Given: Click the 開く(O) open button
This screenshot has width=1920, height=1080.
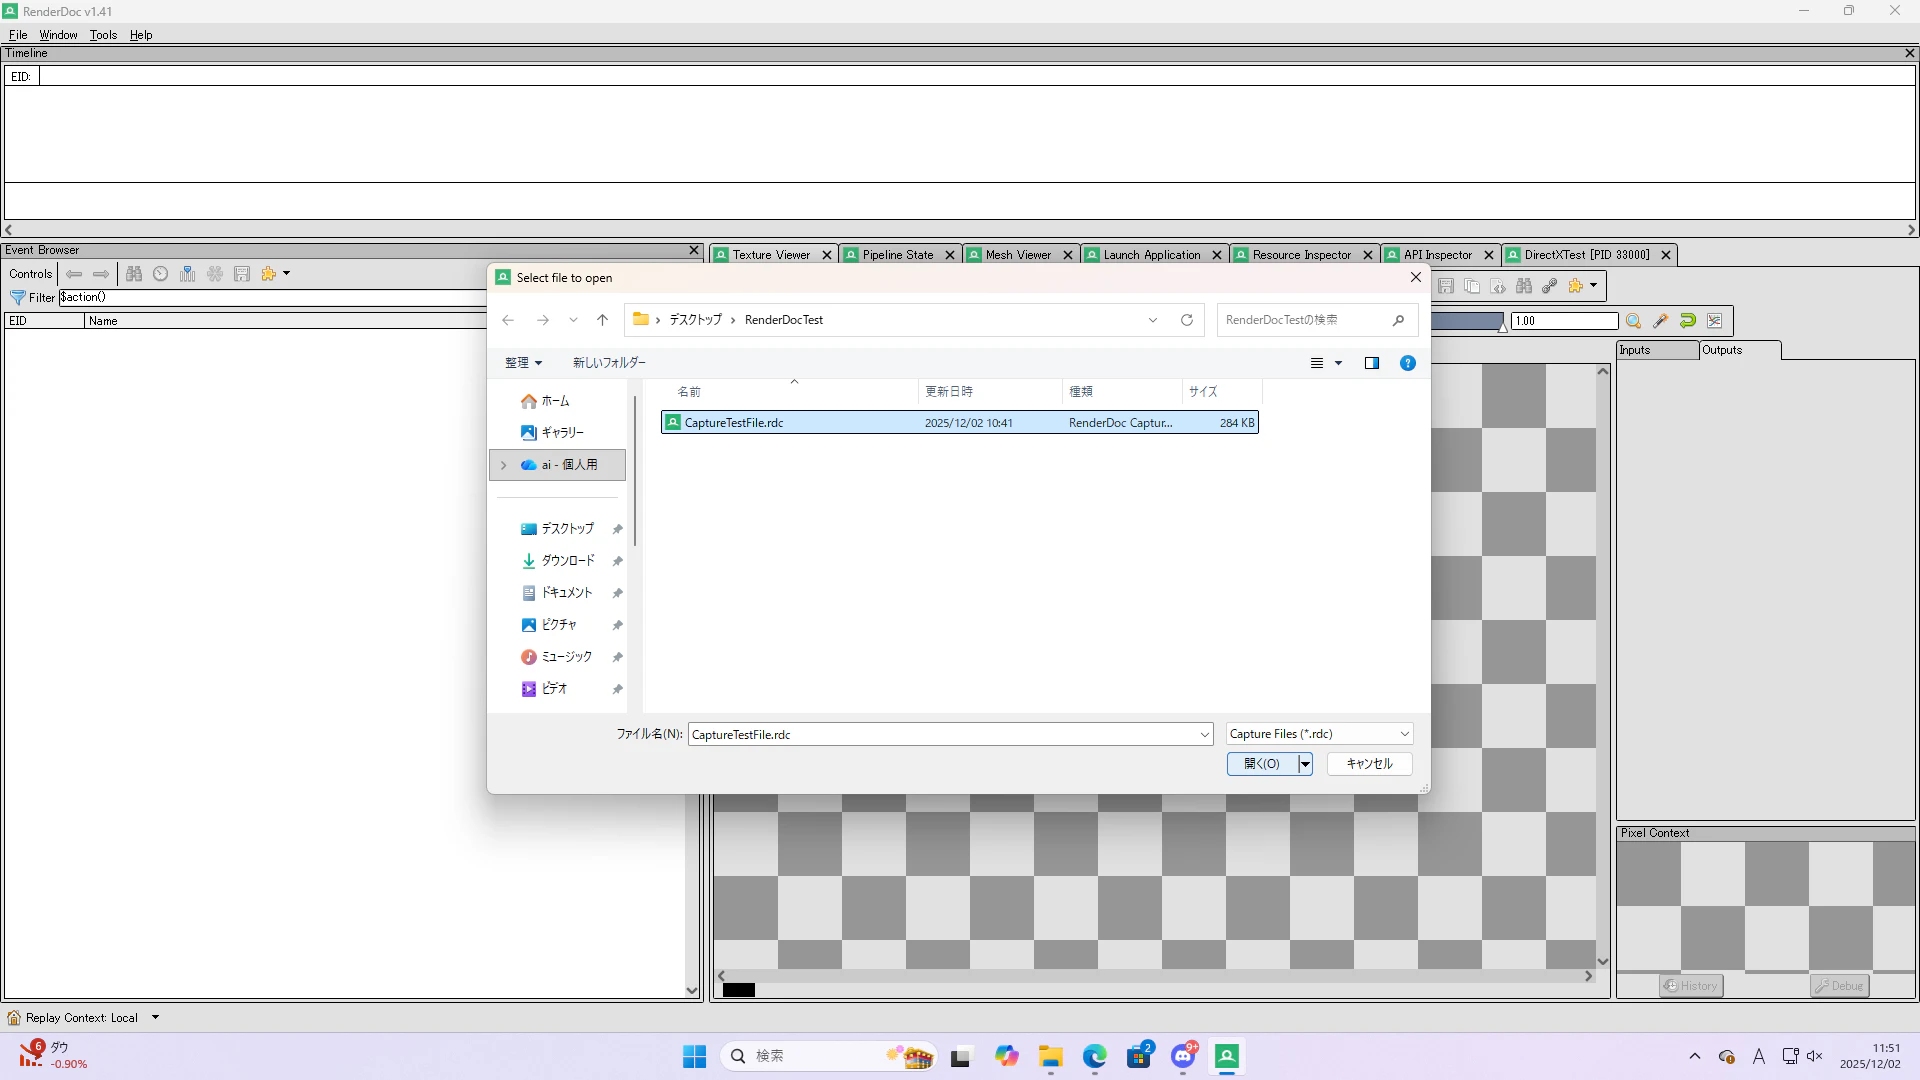Looking at the screenshot, I should click(1262, 764).
